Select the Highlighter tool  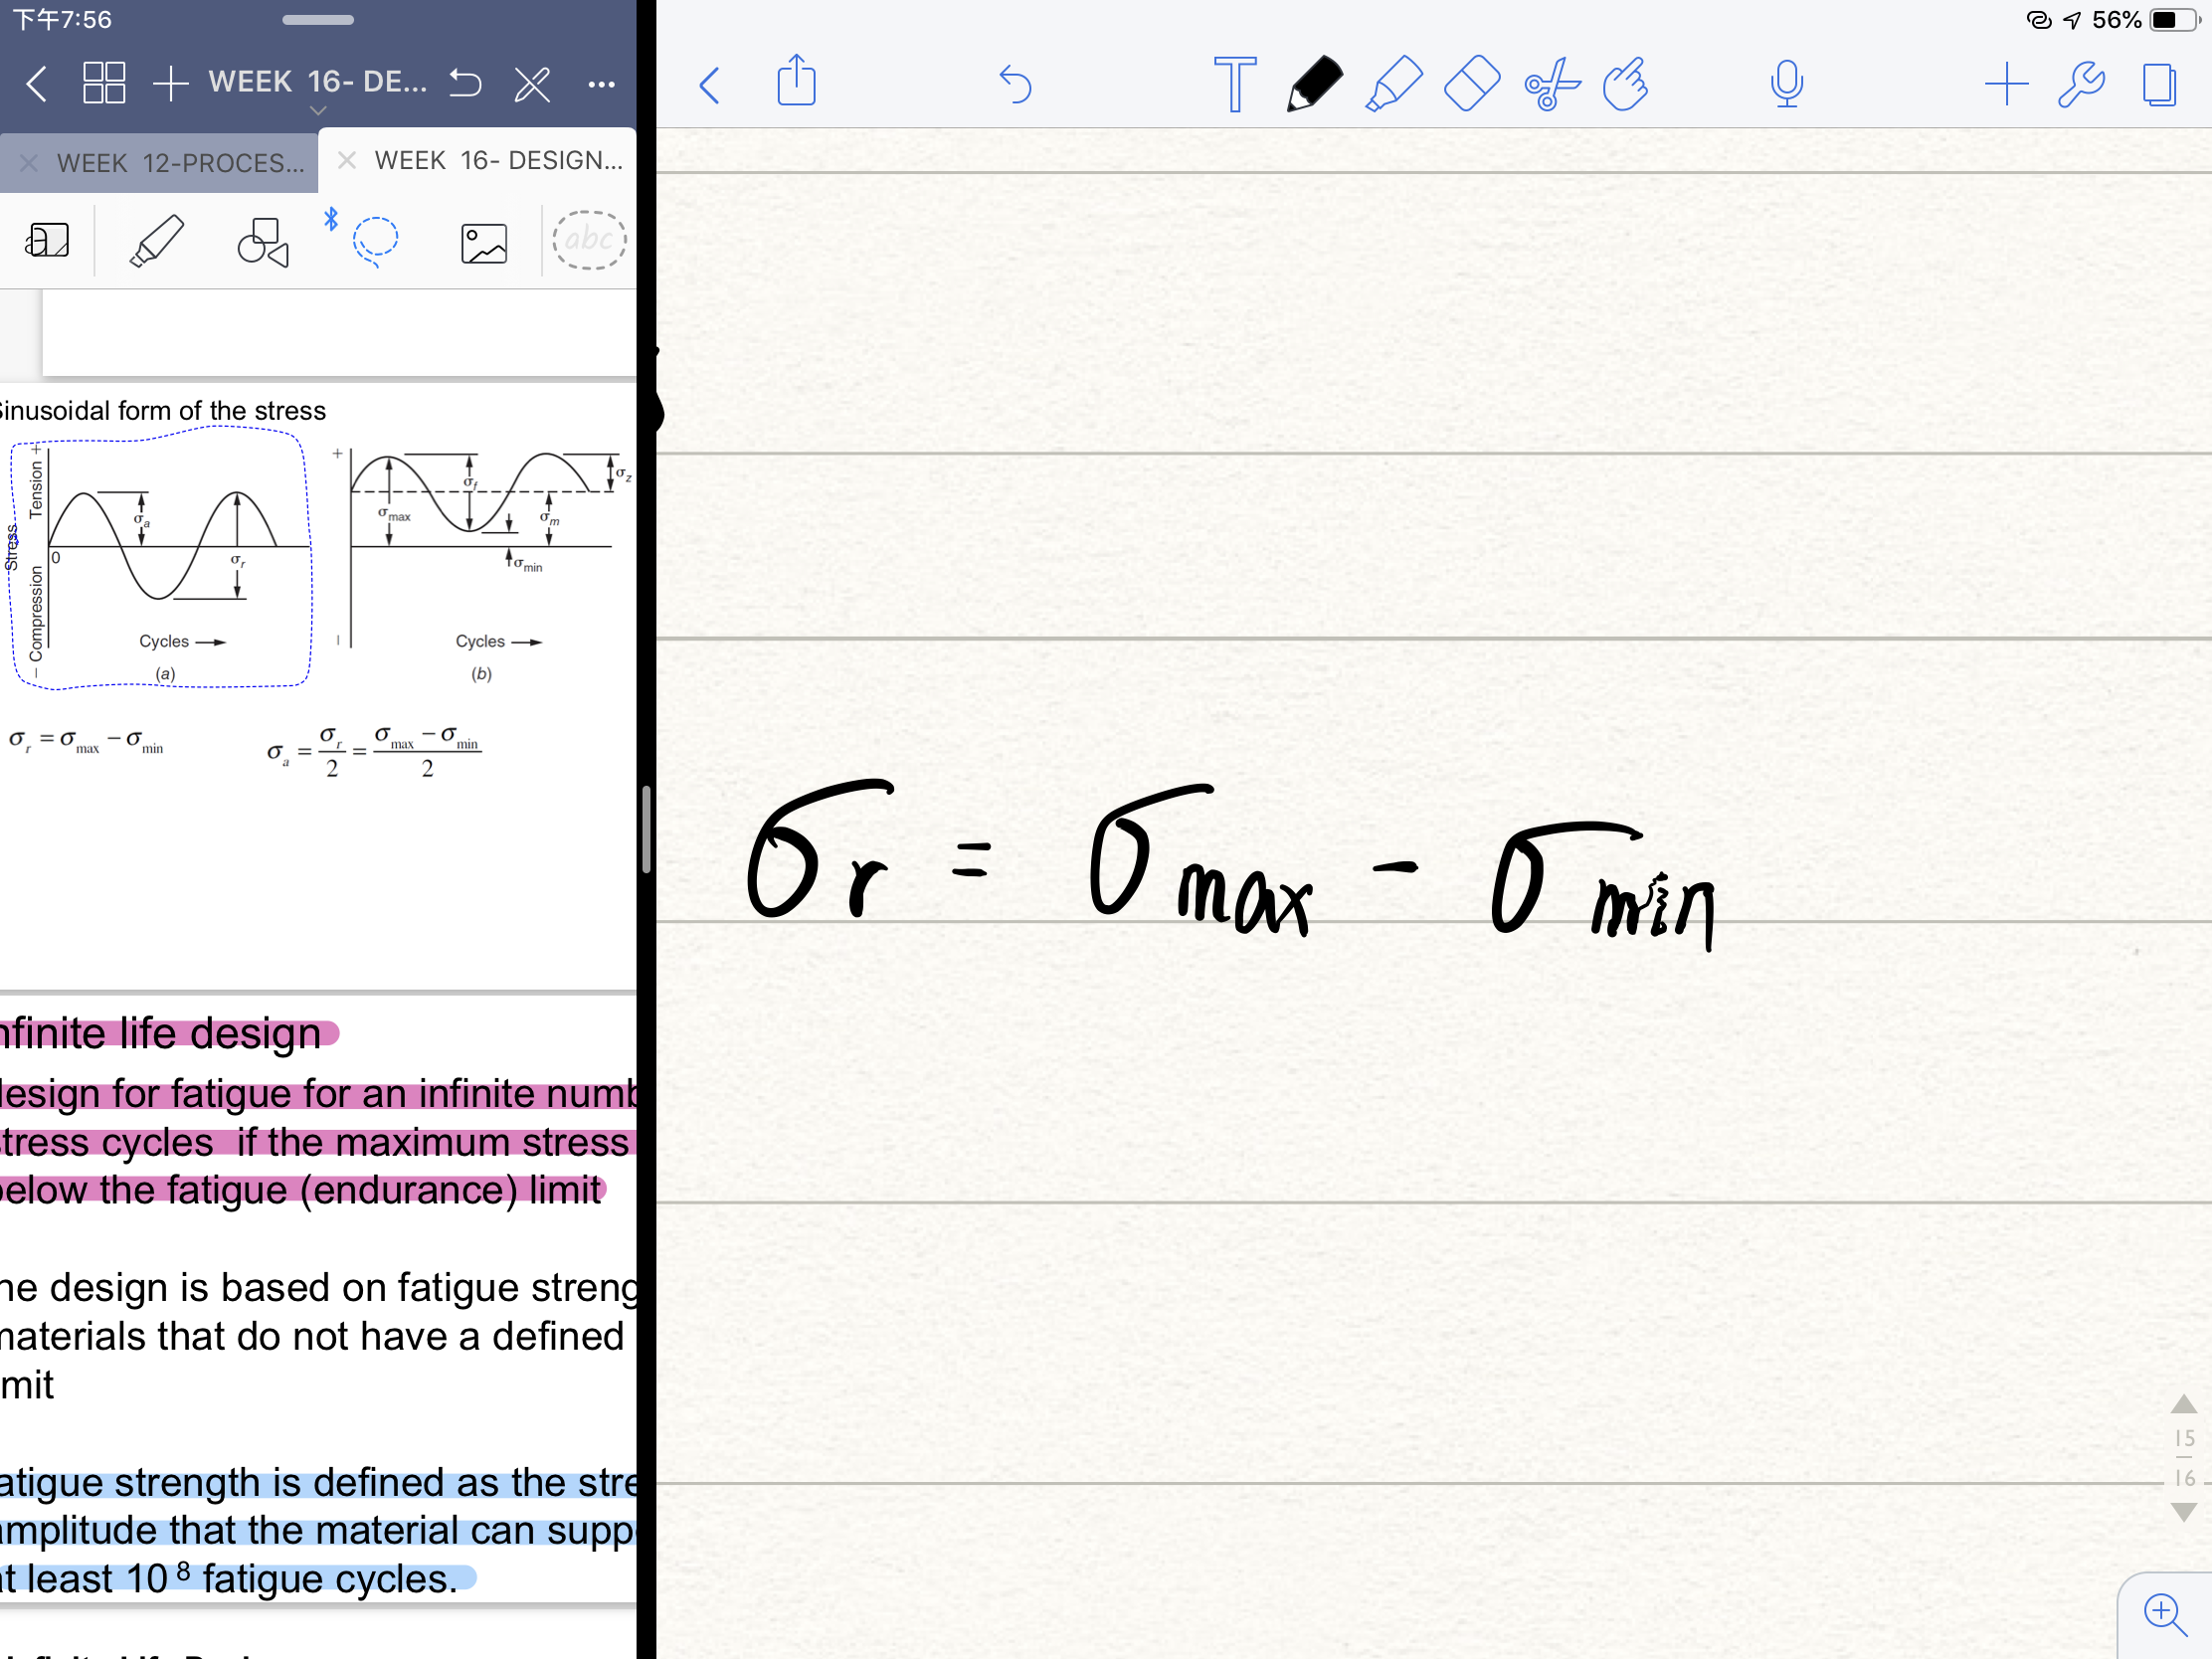1392,84
